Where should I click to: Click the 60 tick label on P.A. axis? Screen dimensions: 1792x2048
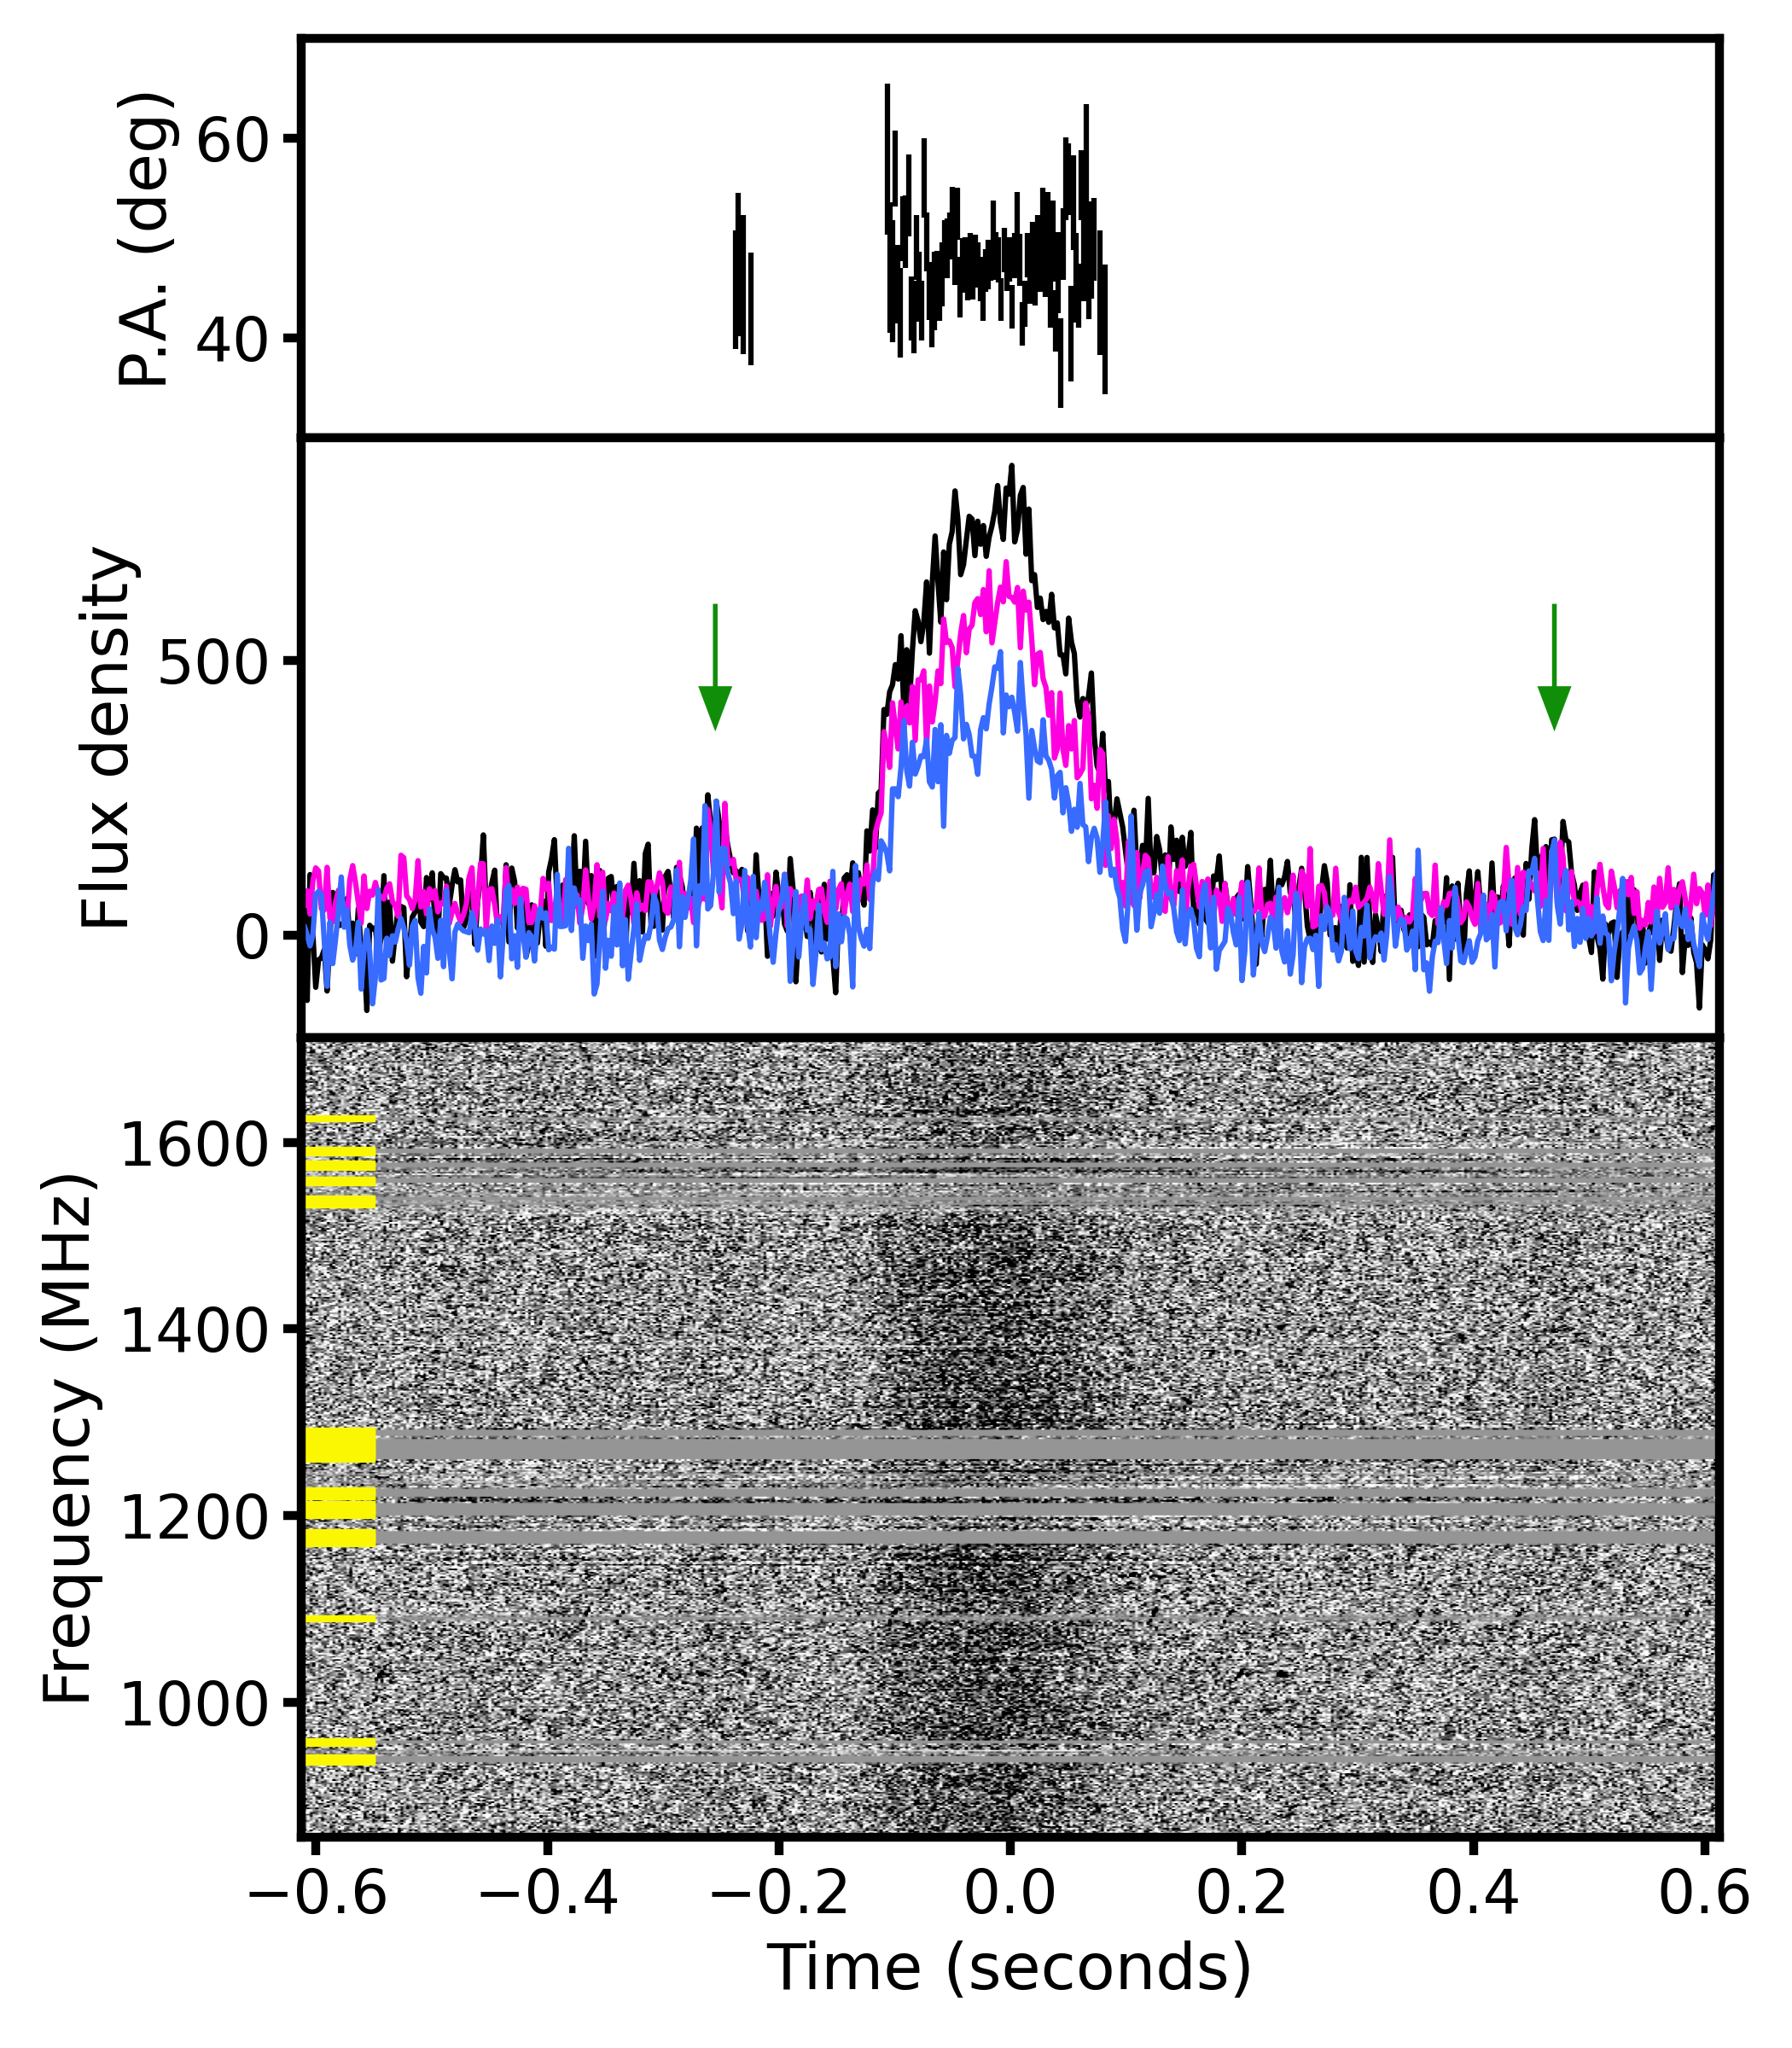[234, 139]
